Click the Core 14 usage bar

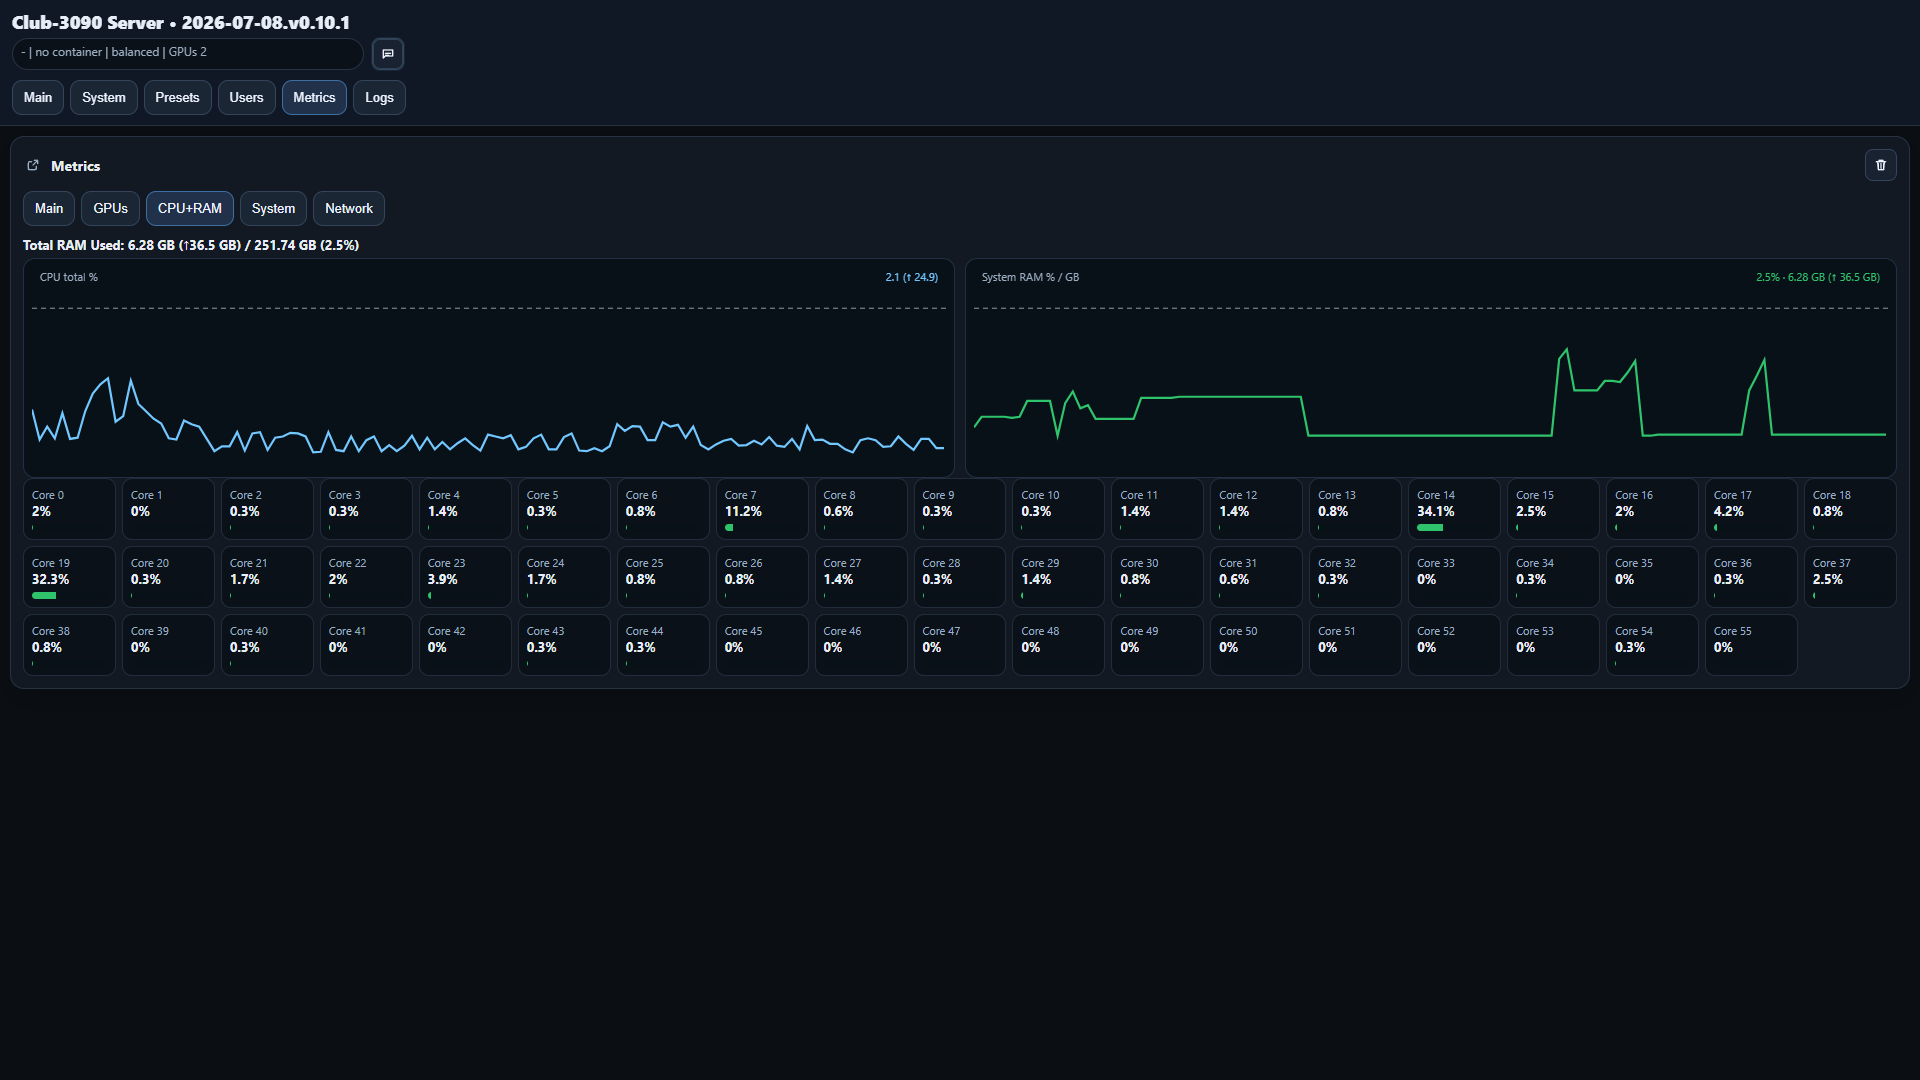(1430, 528)
